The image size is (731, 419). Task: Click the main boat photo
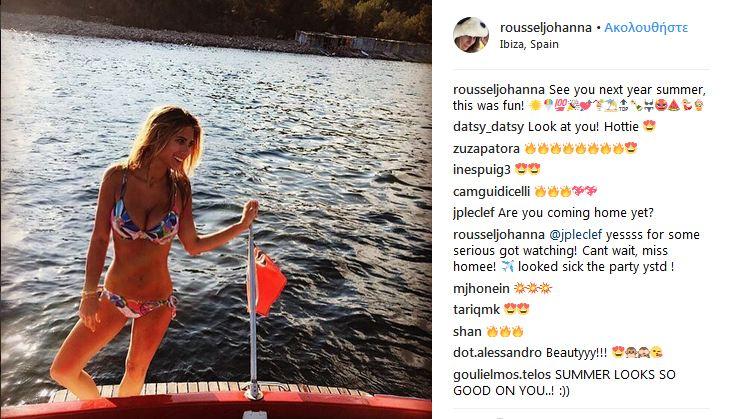(216, 209)
